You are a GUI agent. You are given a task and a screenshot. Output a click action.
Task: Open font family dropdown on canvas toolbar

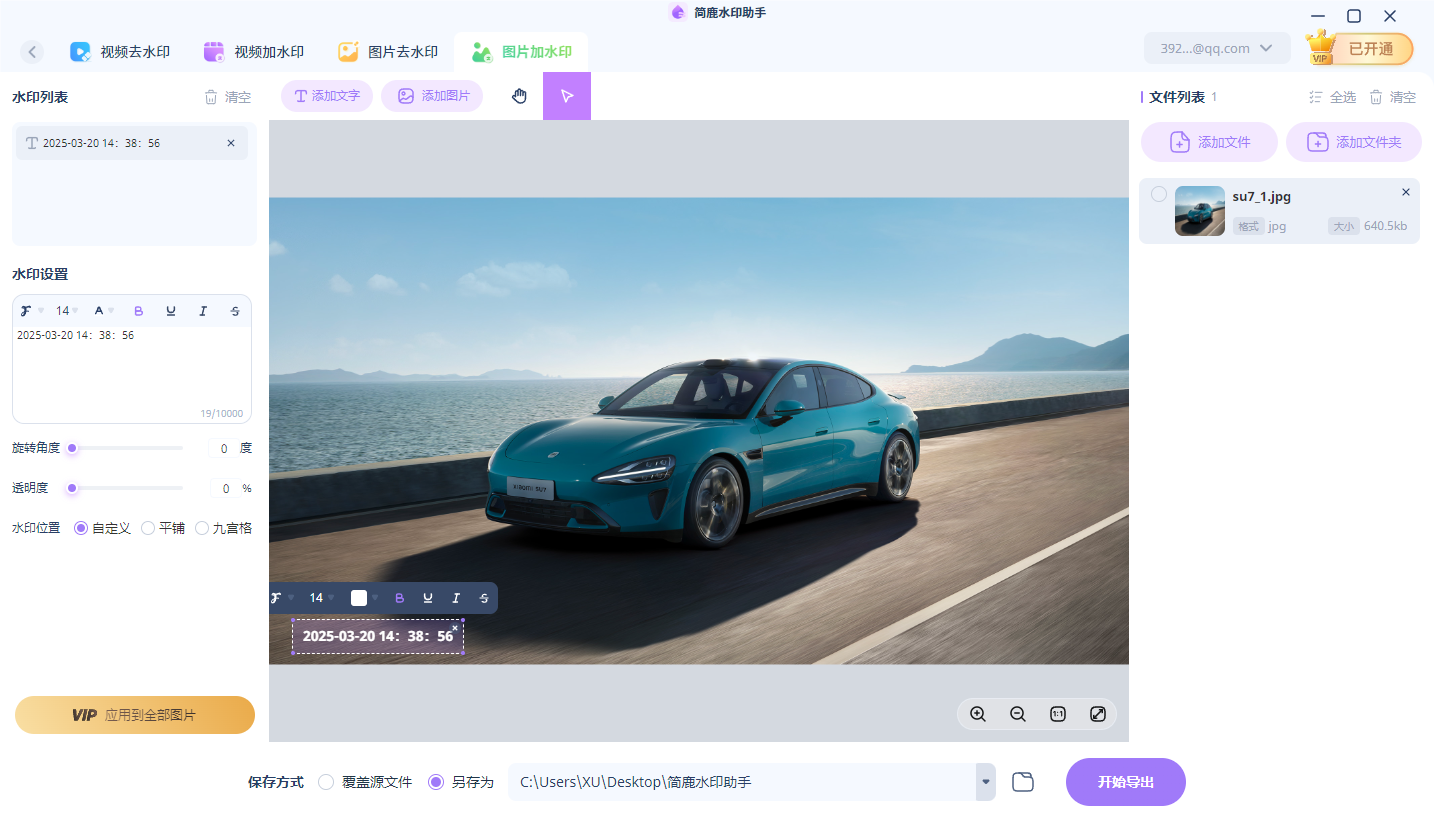point(283,598)
